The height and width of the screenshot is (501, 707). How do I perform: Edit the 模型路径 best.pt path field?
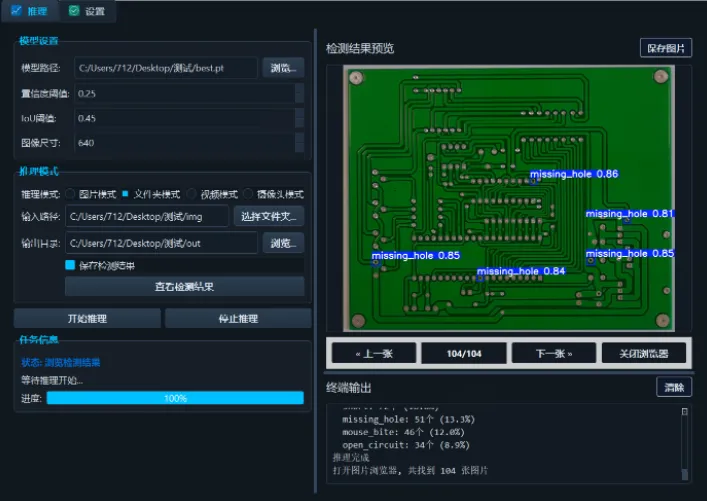pos(165,68)
